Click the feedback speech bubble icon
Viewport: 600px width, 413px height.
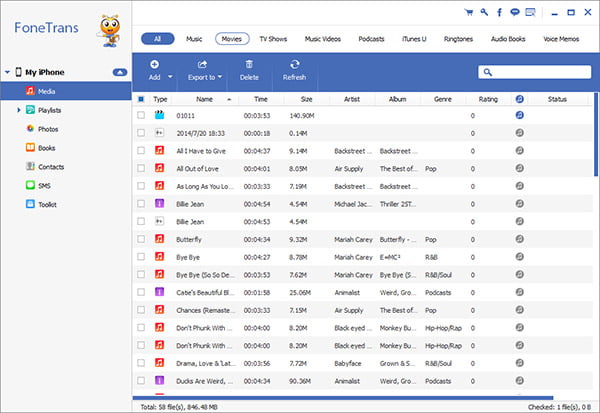(515, 12)
